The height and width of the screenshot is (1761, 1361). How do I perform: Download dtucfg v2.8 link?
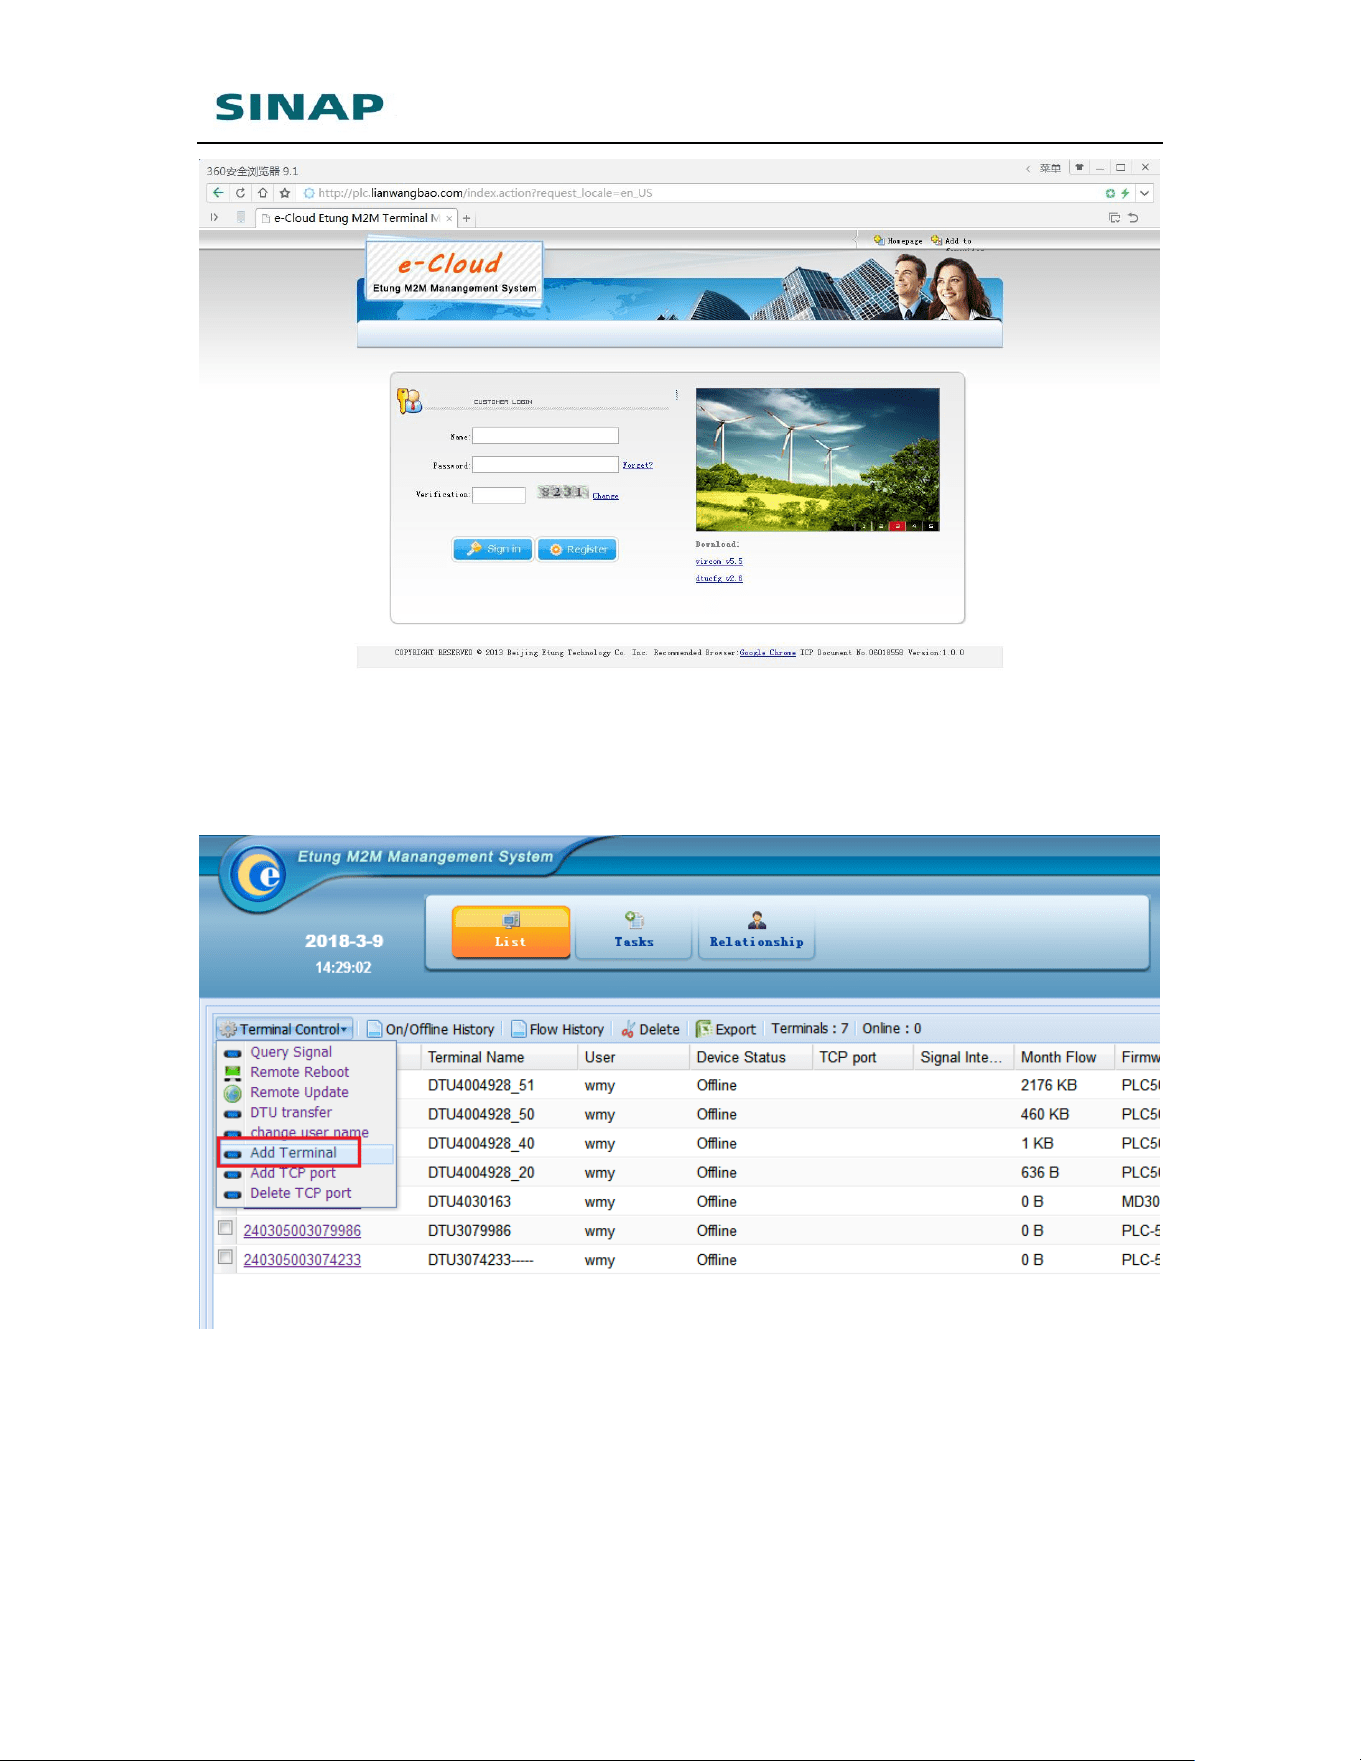pyautogui.click(x=719, y=579)
